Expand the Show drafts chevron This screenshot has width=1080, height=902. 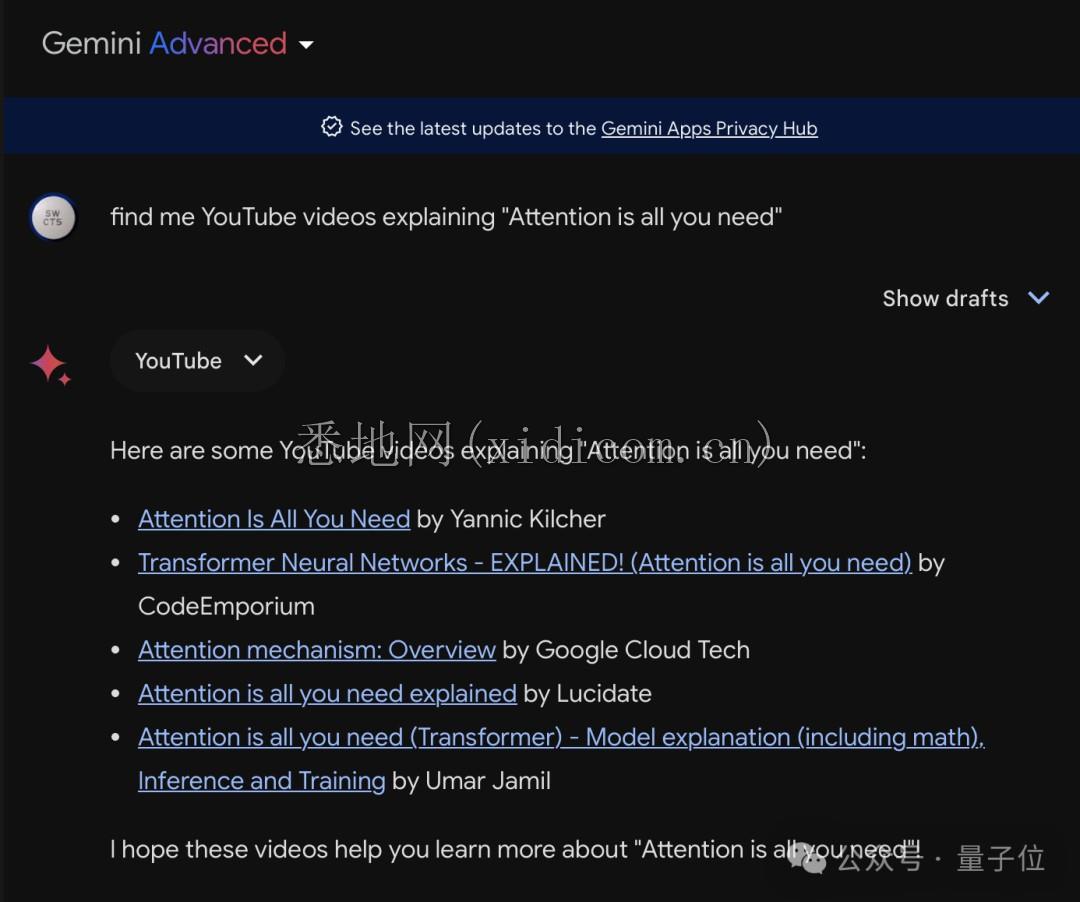1039,298
